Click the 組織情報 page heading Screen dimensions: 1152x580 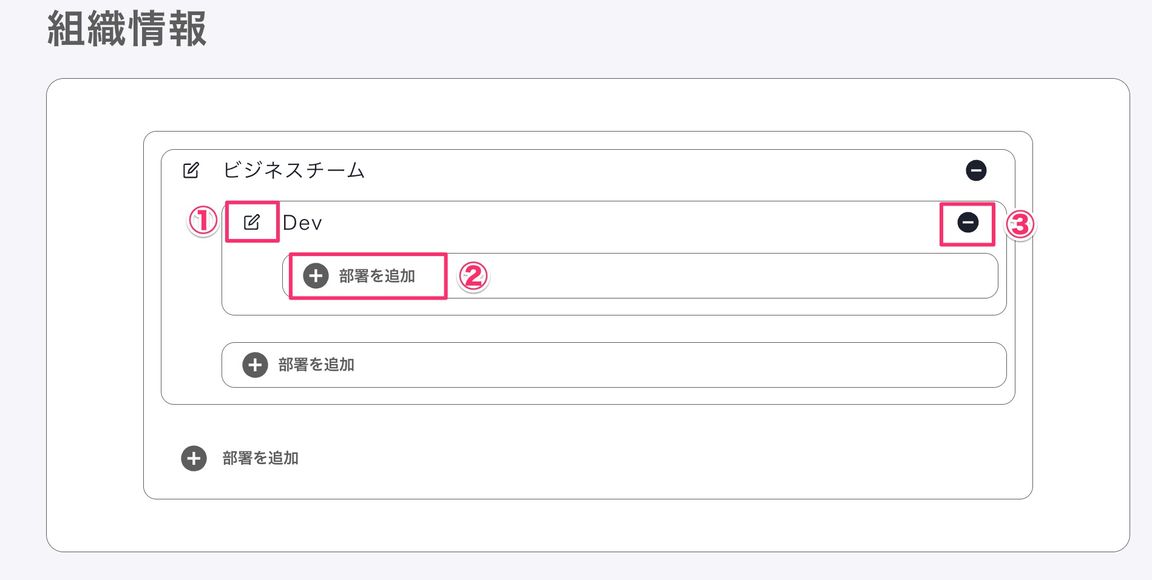(x=126, y=30)
